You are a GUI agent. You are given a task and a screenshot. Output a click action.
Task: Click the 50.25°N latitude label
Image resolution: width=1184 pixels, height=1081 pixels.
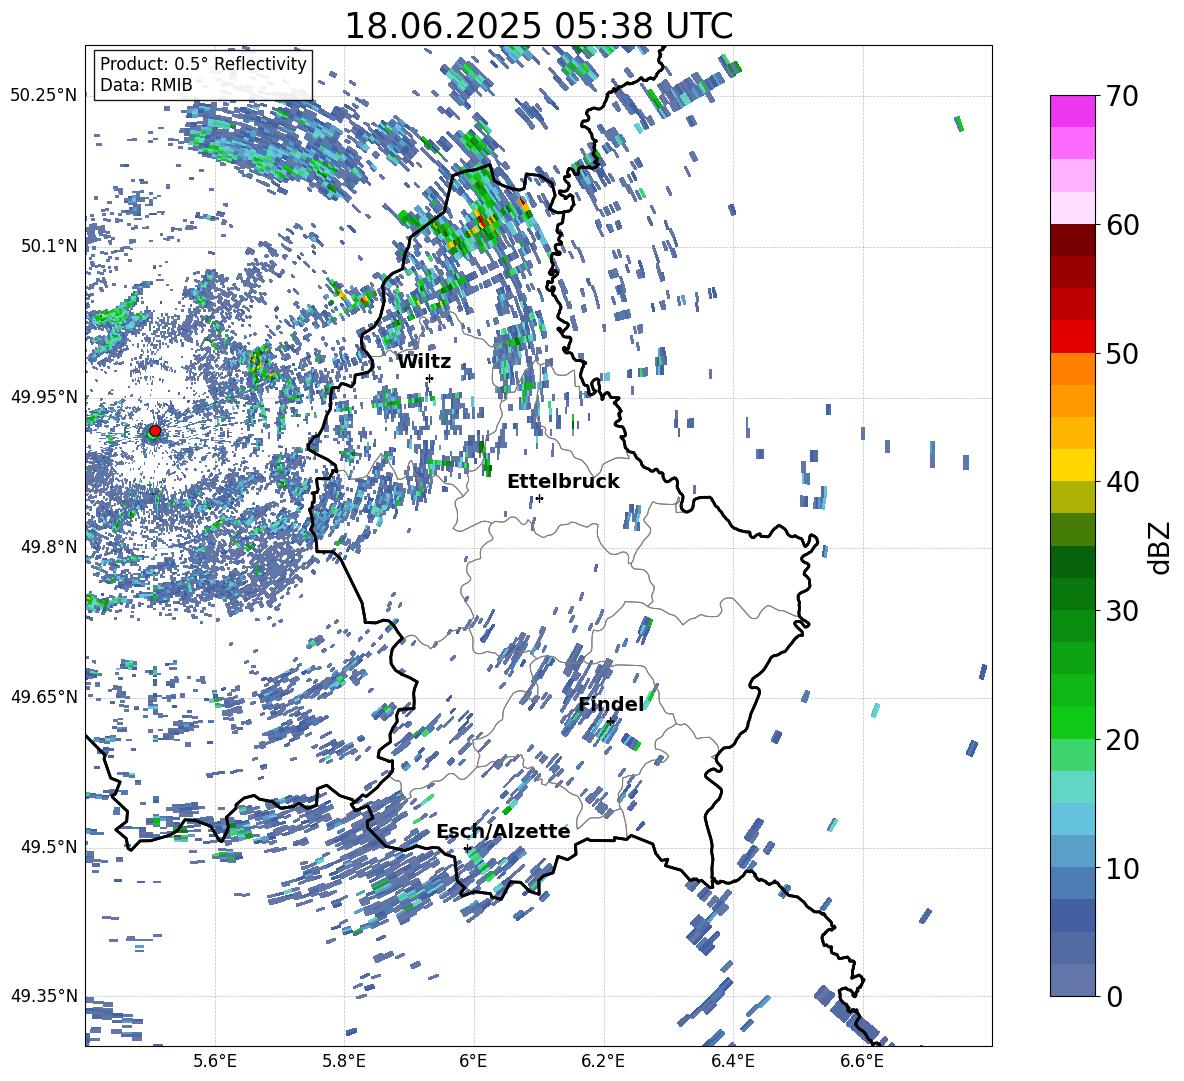pos(44,96)
